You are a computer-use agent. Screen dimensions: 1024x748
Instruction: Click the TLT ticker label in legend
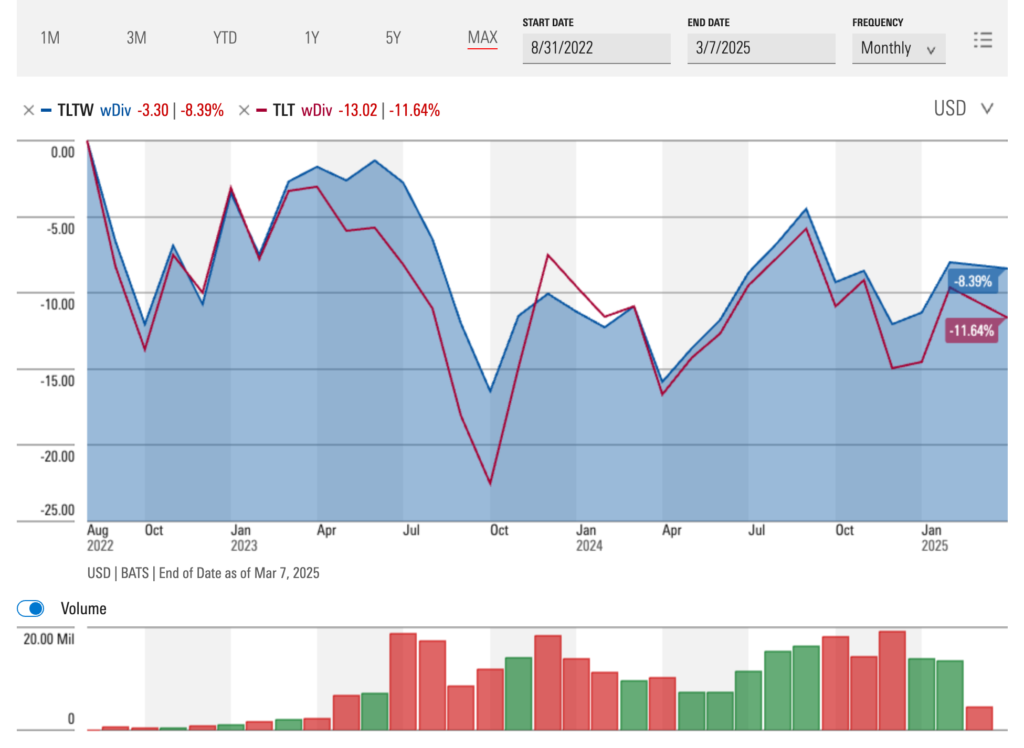point(284,110)
